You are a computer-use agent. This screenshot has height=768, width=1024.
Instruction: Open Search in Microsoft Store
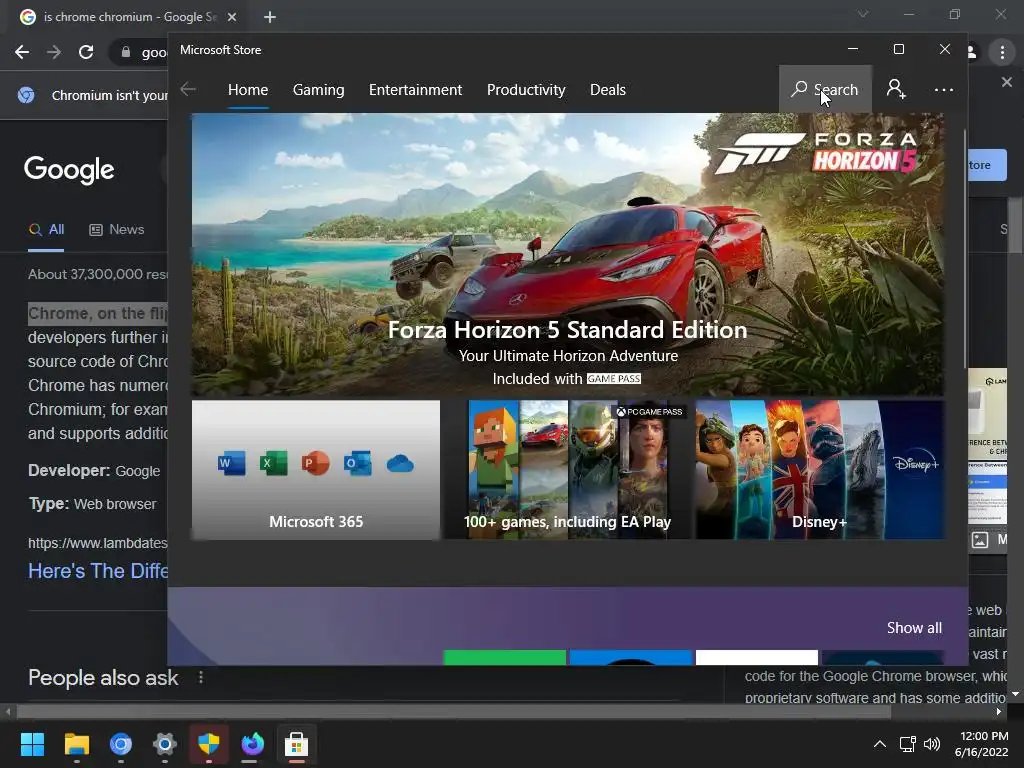[825, 89]
